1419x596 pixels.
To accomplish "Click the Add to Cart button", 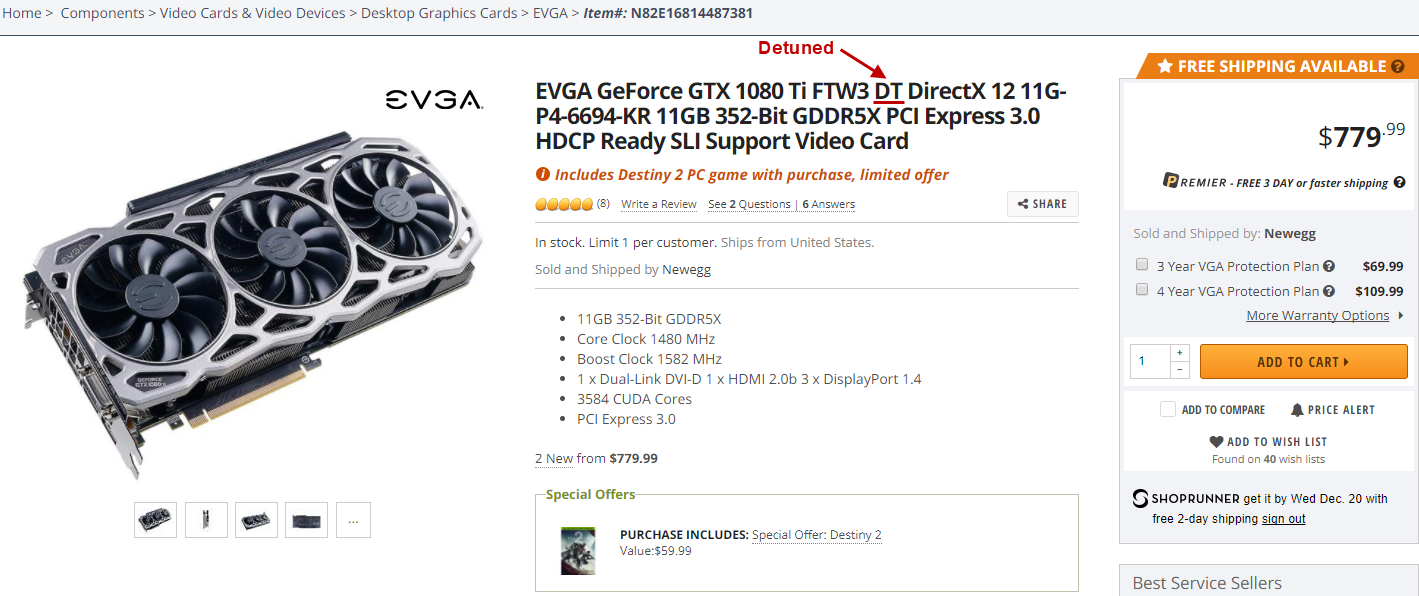I will click(1303, 362).
